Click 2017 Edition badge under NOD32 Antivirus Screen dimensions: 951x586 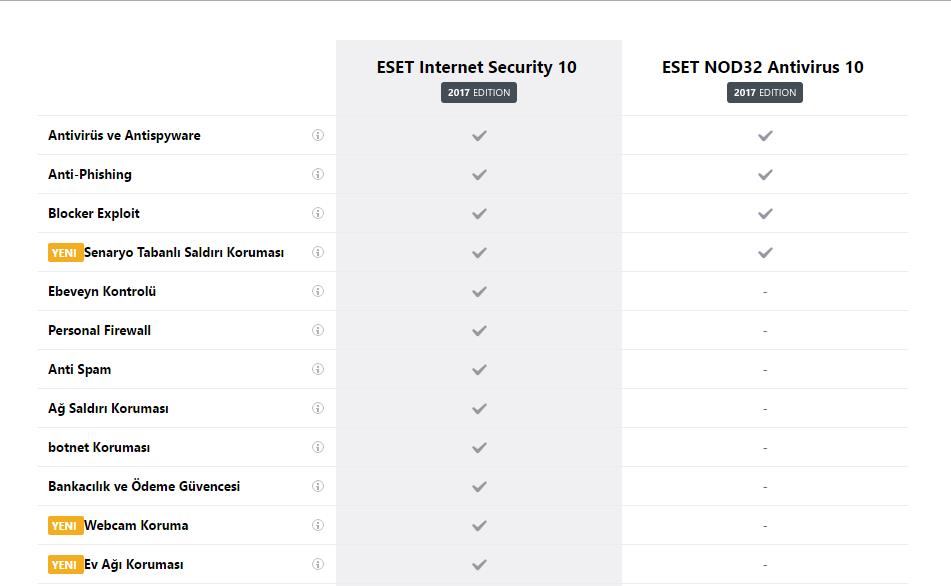(765, 93)
